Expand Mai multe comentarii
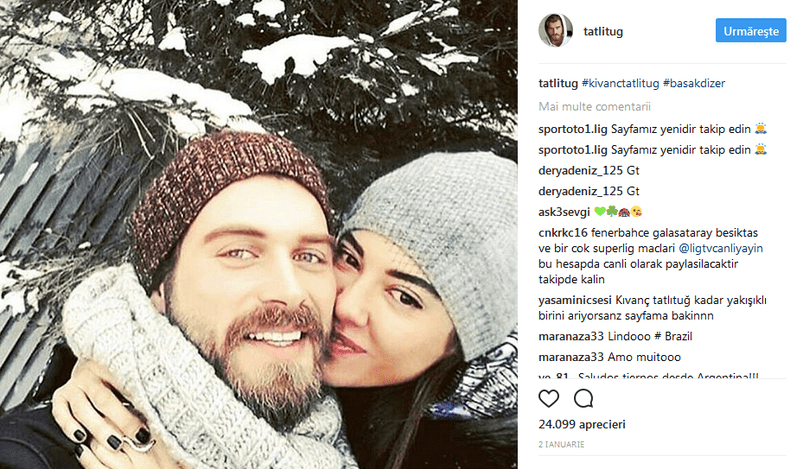Image resolution: width=790 pixels, height=469 pixels. pos(595,106)
